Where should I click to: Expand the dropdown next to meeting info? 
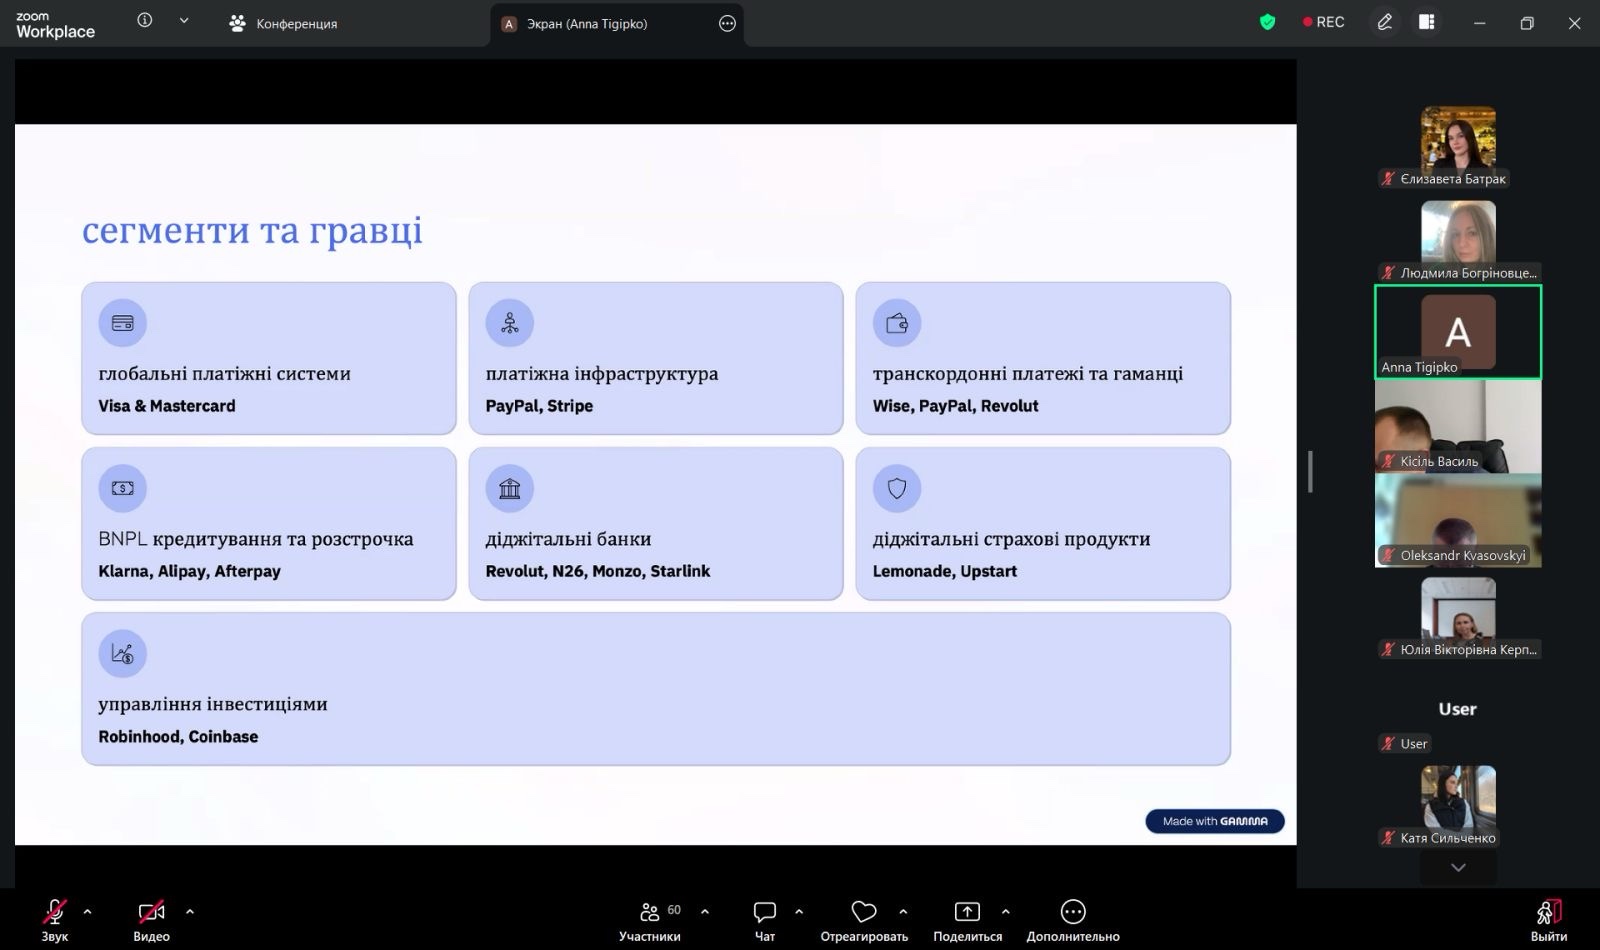184,21
